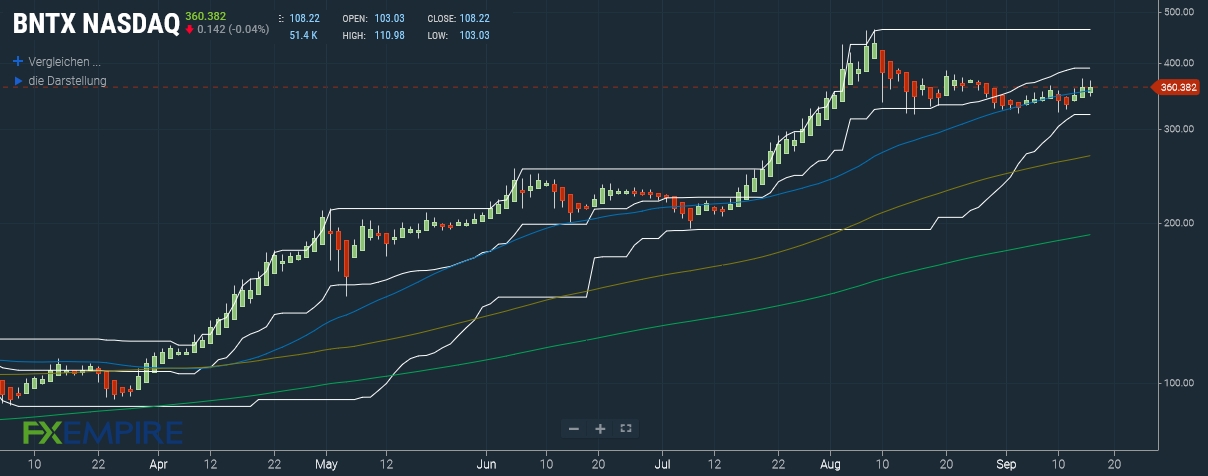Click the green 360.382 price under title
This screenshot has width=1208, height=476.
click(x=207, y=16)
